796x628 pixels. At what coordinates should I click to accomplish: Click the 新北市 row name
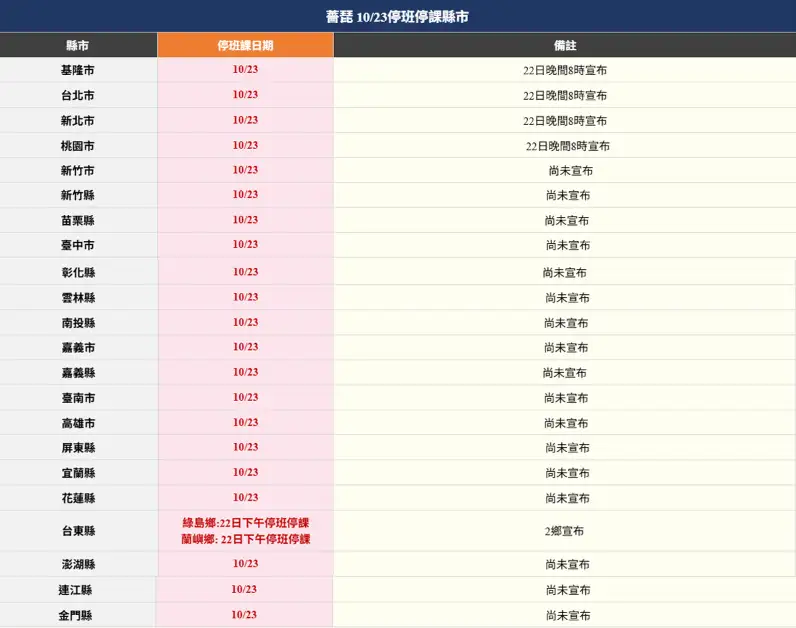point(78,121)
